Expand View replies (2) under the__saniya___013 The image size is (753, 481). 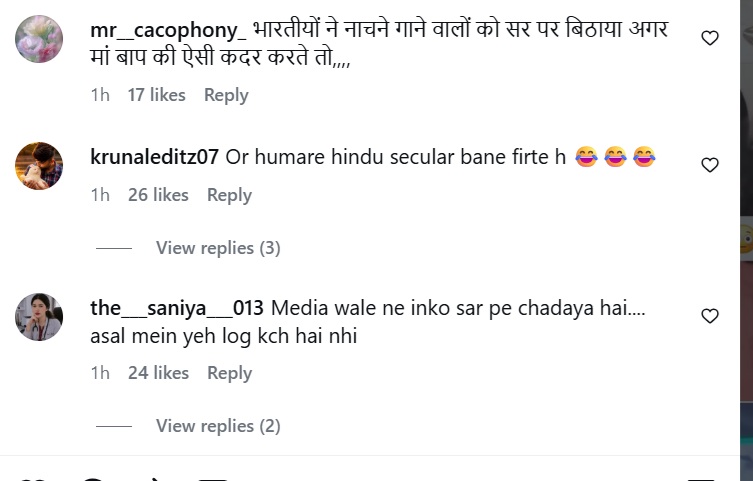(218, 426)
